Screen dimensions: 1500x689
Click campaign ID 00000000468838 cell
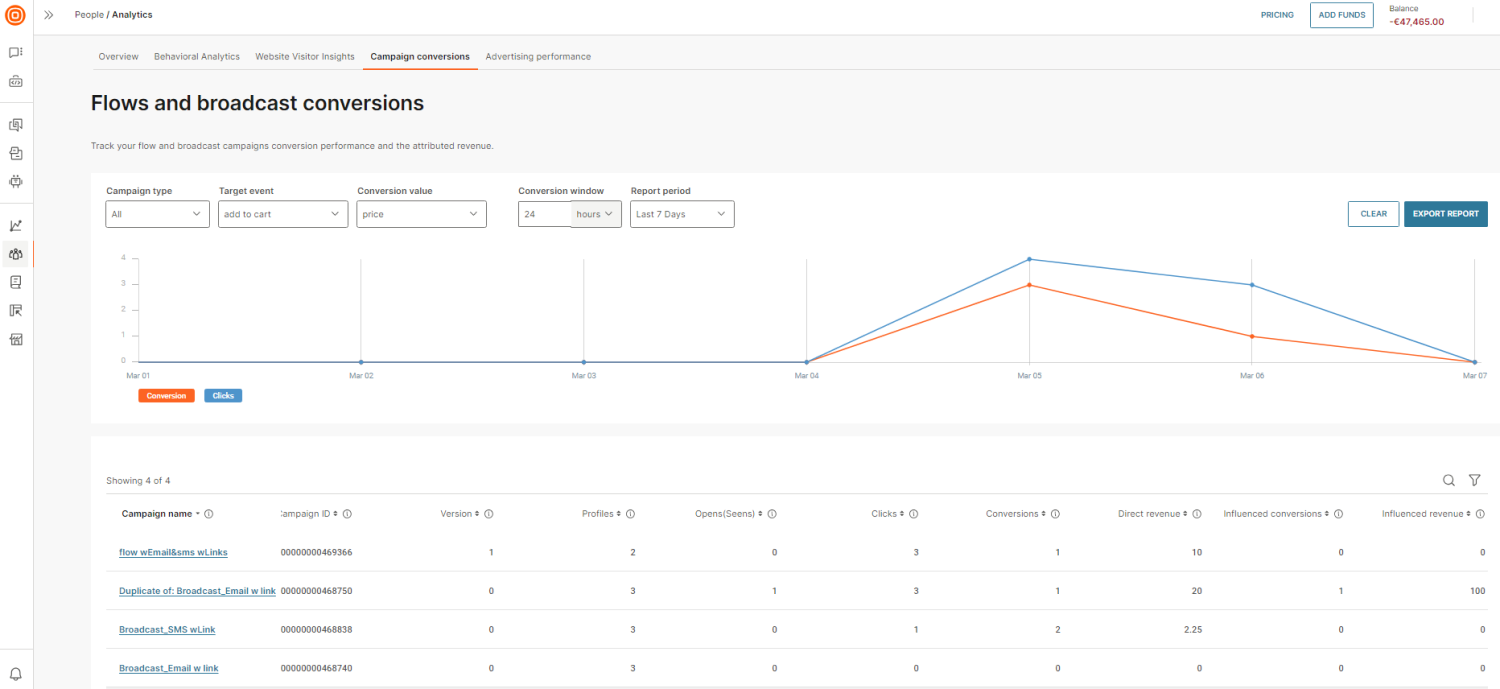316,630
